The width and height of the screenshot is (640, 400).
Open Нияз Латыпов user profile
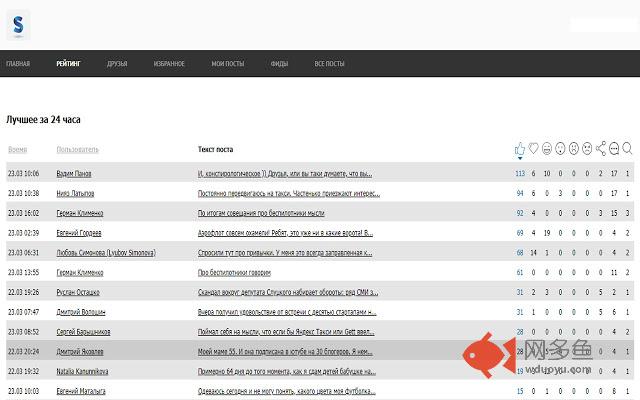pyautogui.click(x=76, y=193)
